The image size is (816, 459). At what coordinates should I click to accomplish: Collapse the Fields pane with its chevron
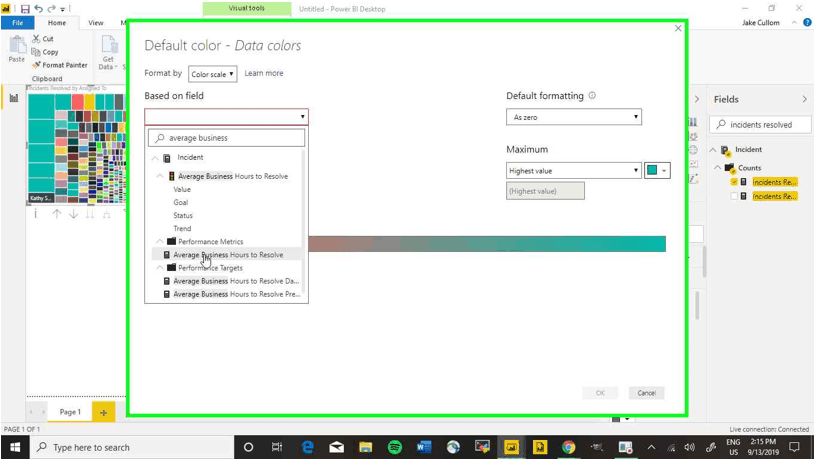[x=805, y=99]
